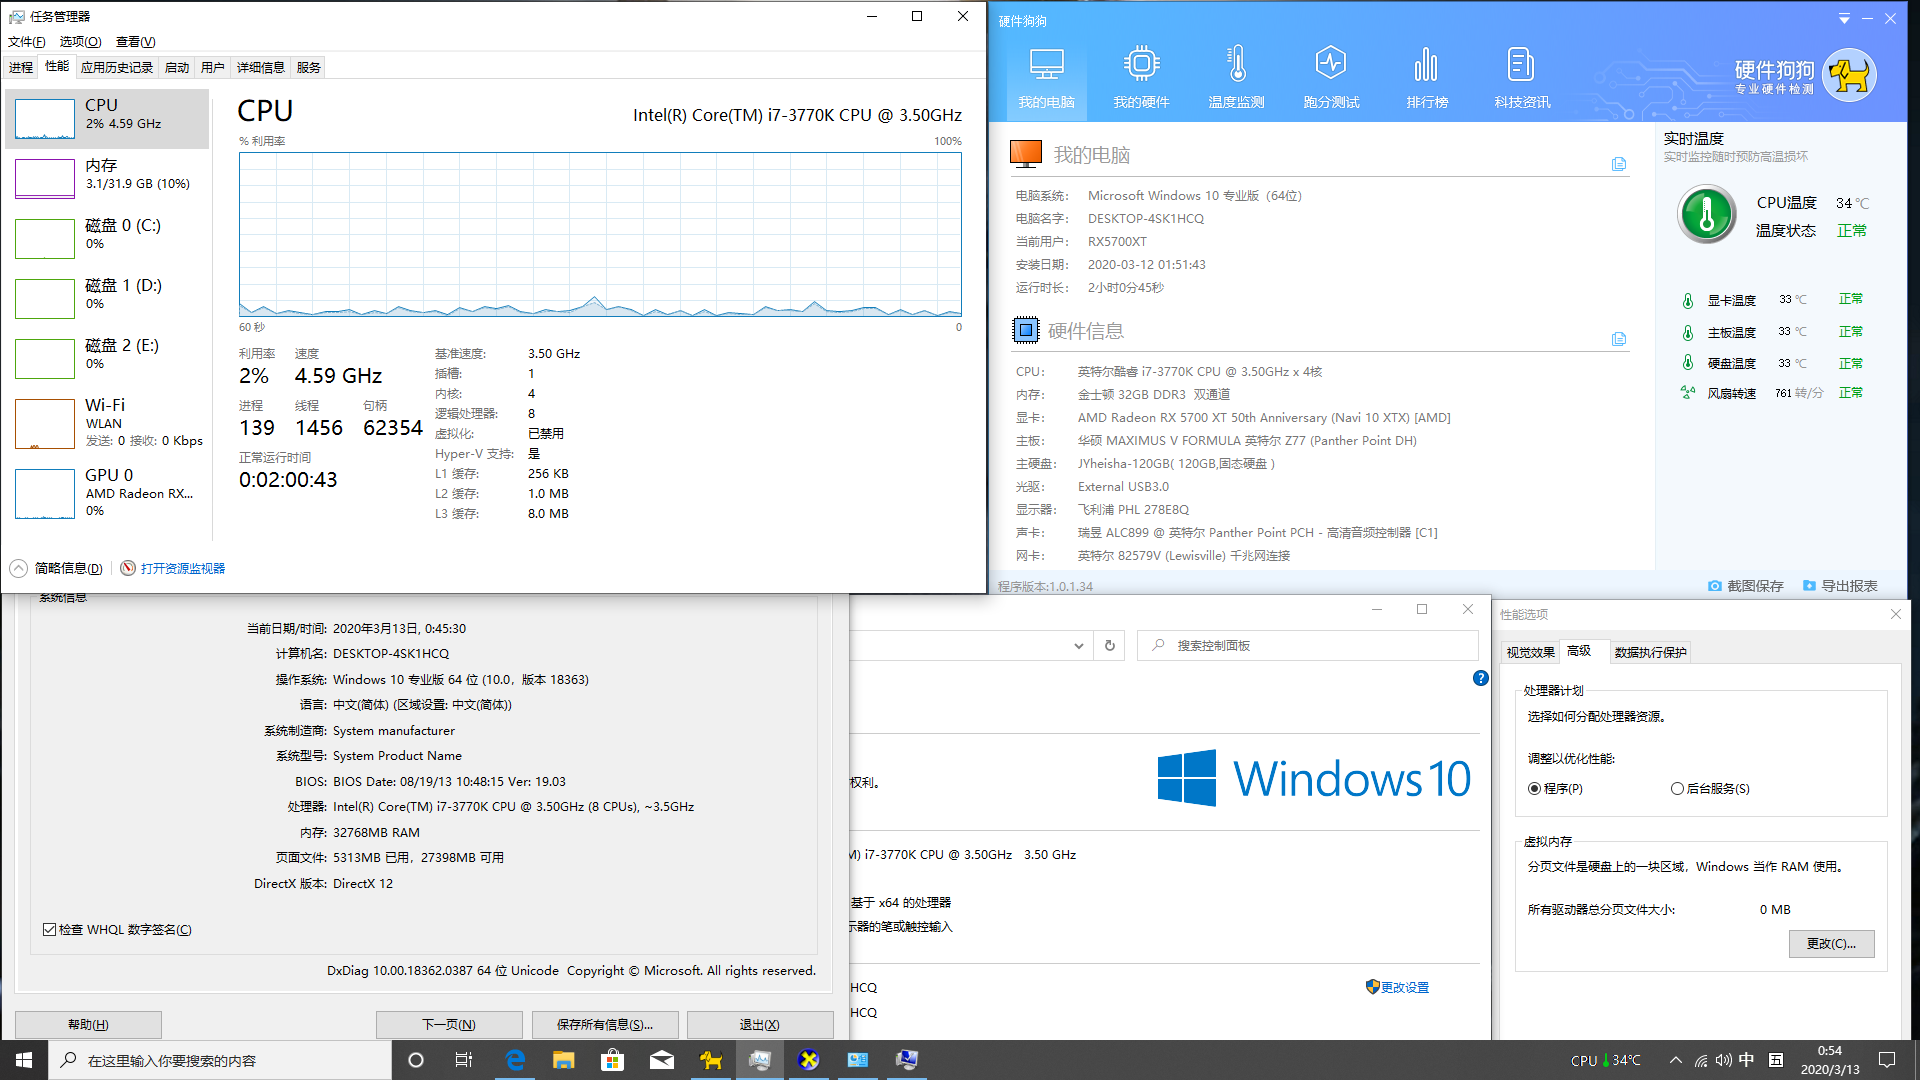1920x1080 pixels.
Task: Select 磁盘 0 (C:) performance item
Action: pos(107,239)
